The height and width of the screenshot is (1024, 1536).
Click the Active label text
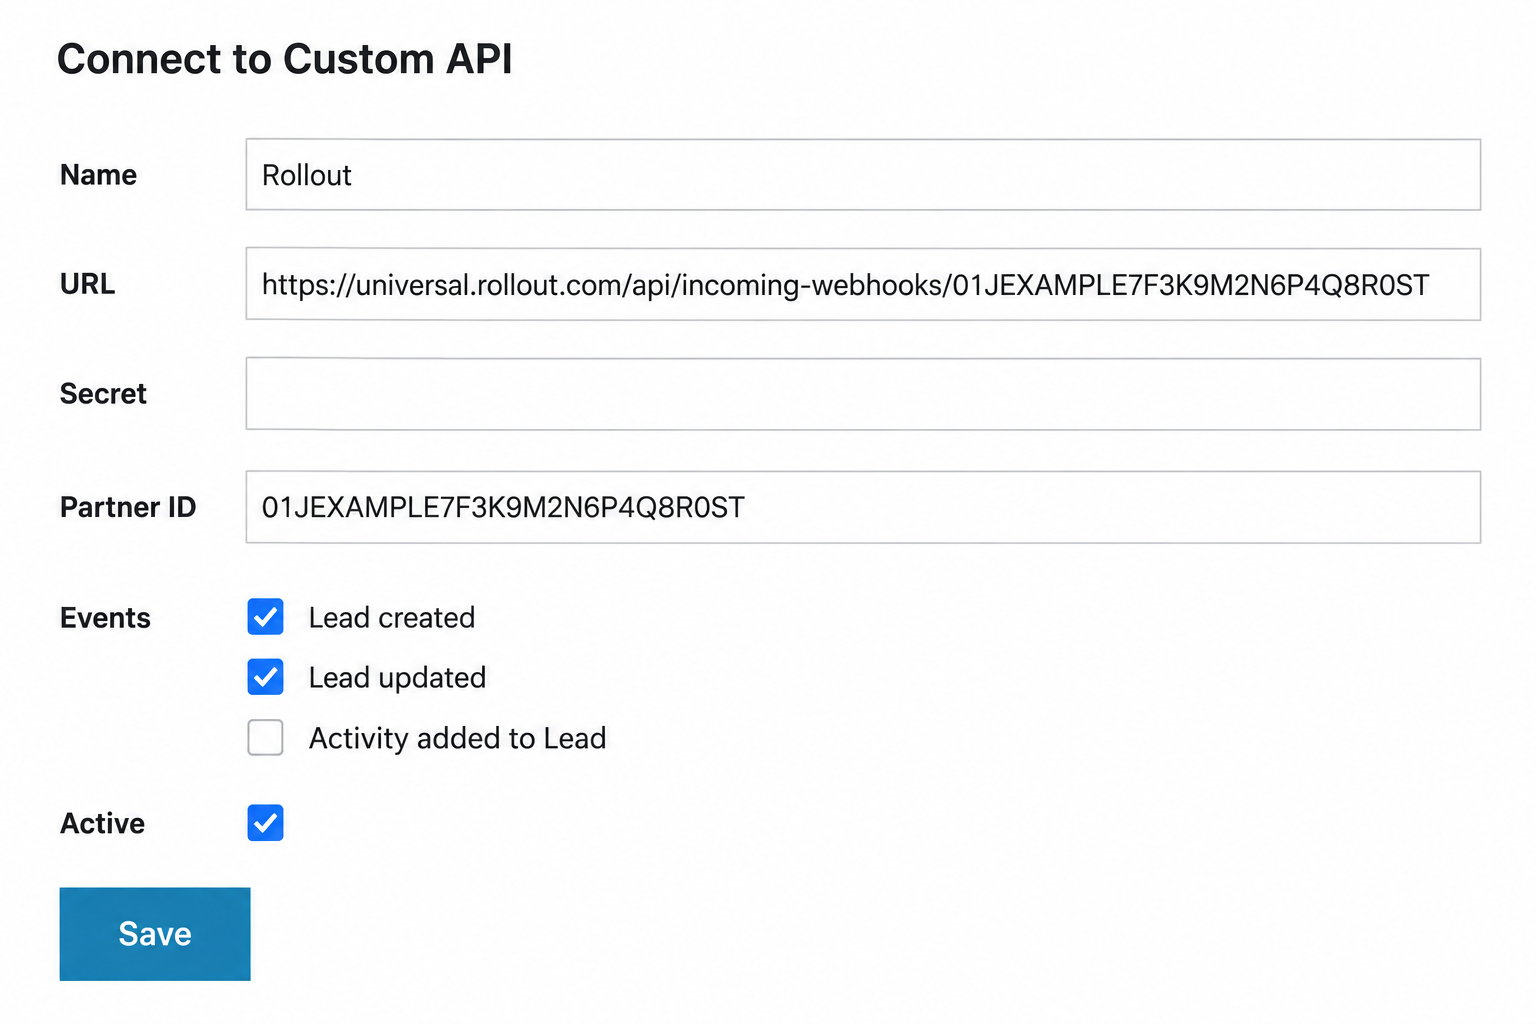(102, 823)
